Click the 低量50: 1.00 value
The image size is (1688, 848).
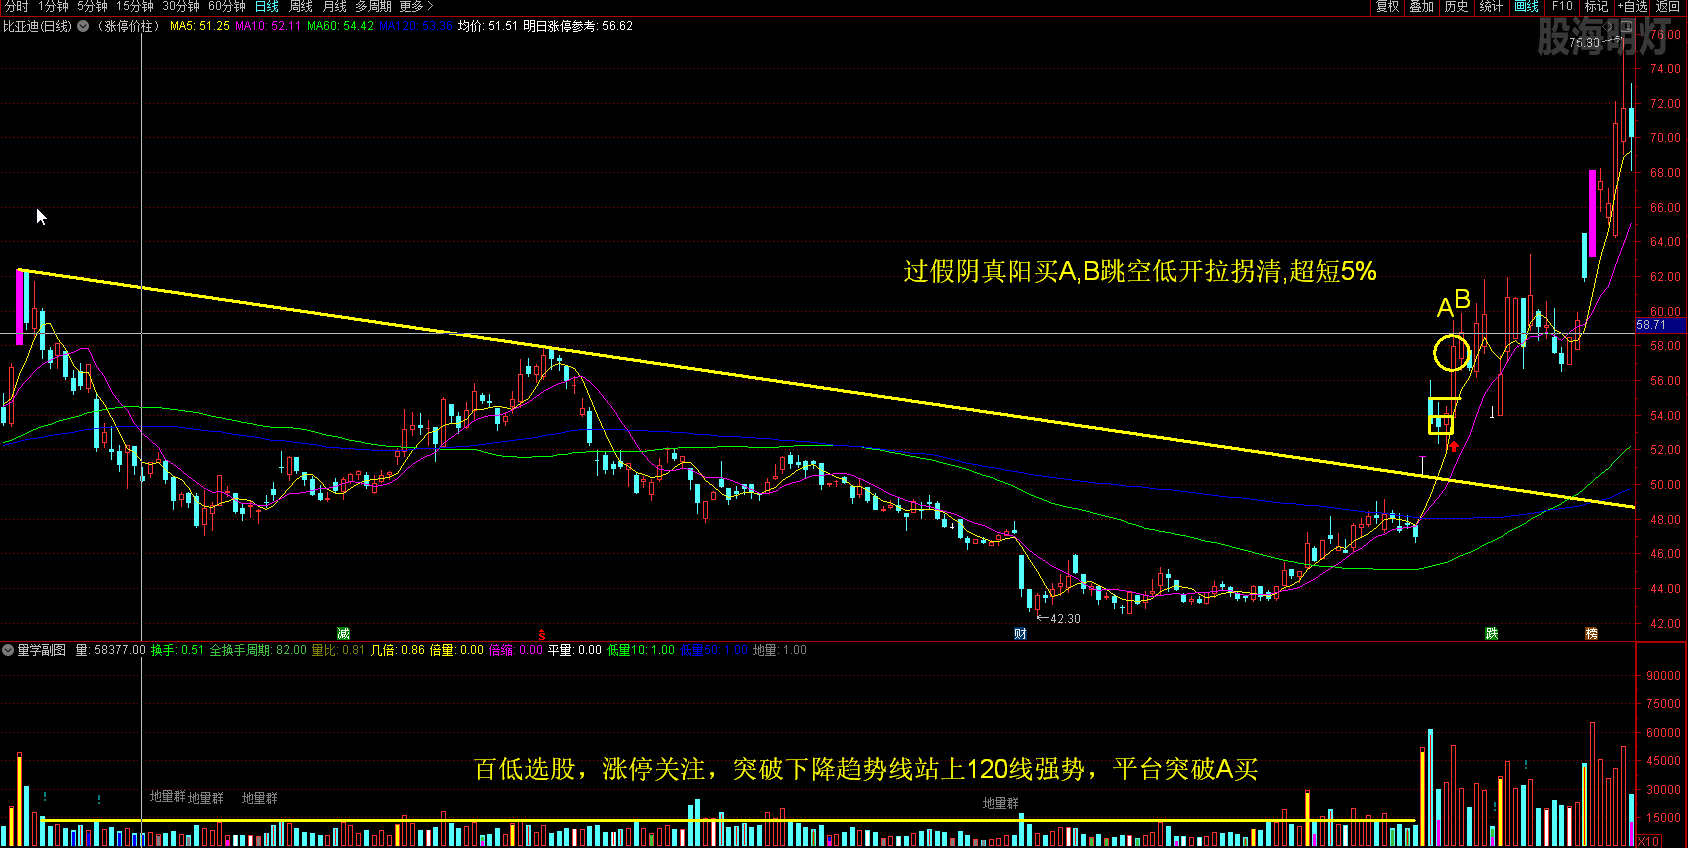(x=714, y=650)
